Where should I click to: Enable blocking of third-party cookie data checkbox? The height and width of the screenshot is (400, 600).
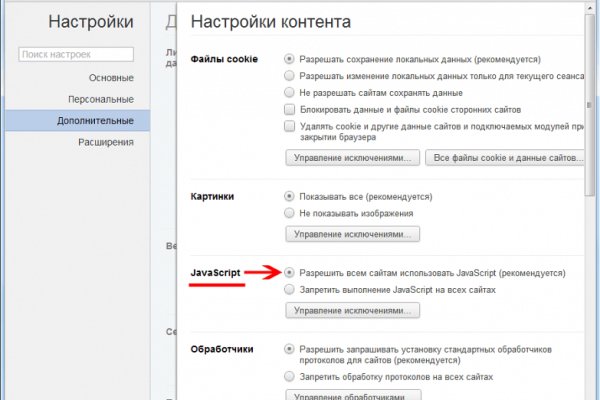(290, 109)
